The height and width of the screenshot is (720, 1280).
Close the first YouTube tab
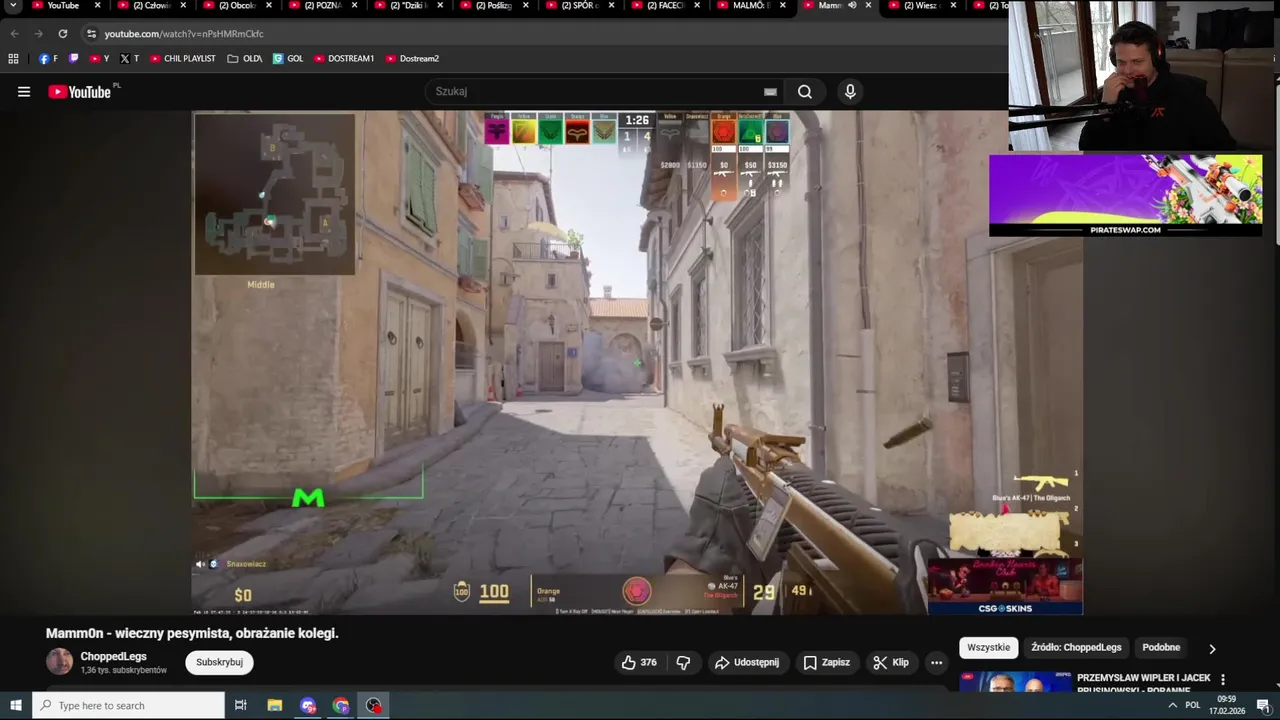pos(97,6)
